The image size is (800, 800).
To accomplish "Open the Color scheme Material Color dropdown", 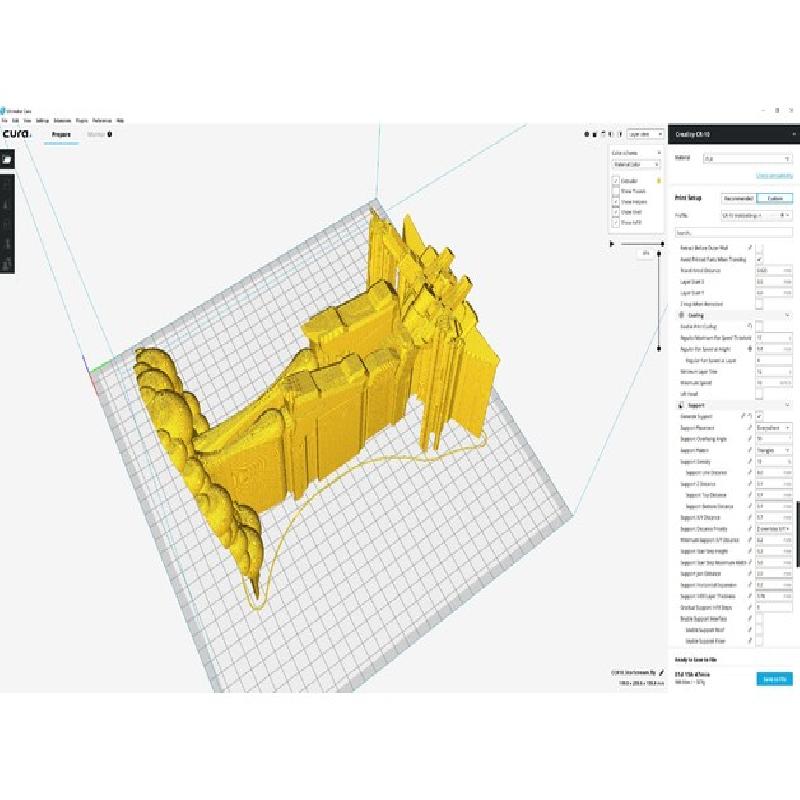I will click(x=636, y=165).
